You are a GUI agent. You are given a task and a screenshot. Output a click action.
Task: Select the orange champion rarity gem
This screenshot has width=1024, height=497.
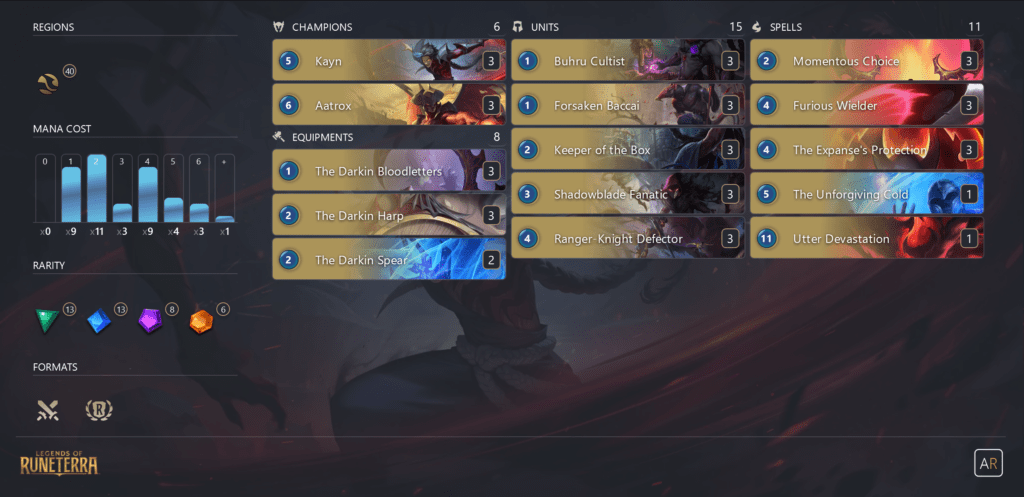[201, 321]
